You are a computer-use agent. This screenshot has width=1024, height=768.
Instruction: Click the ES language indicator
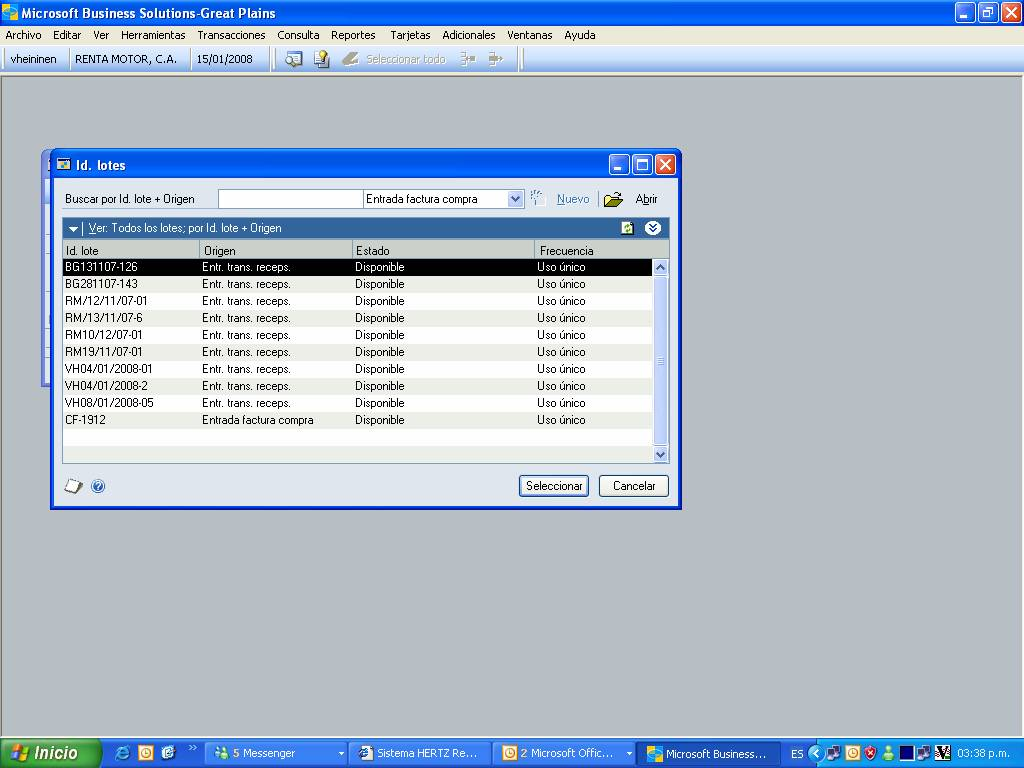click(x=797, y=754)
